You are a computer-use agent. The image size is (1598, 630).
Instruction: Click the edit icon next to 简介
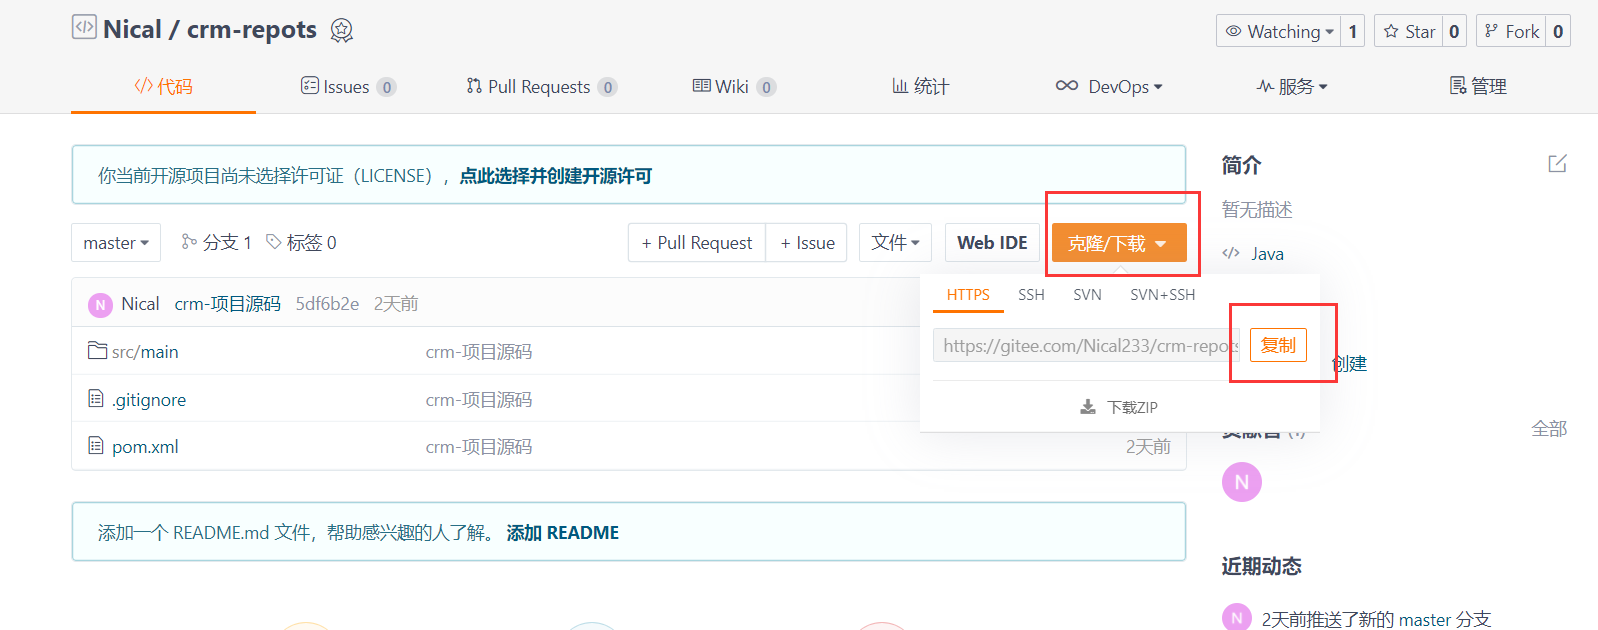pos(1557,164)
